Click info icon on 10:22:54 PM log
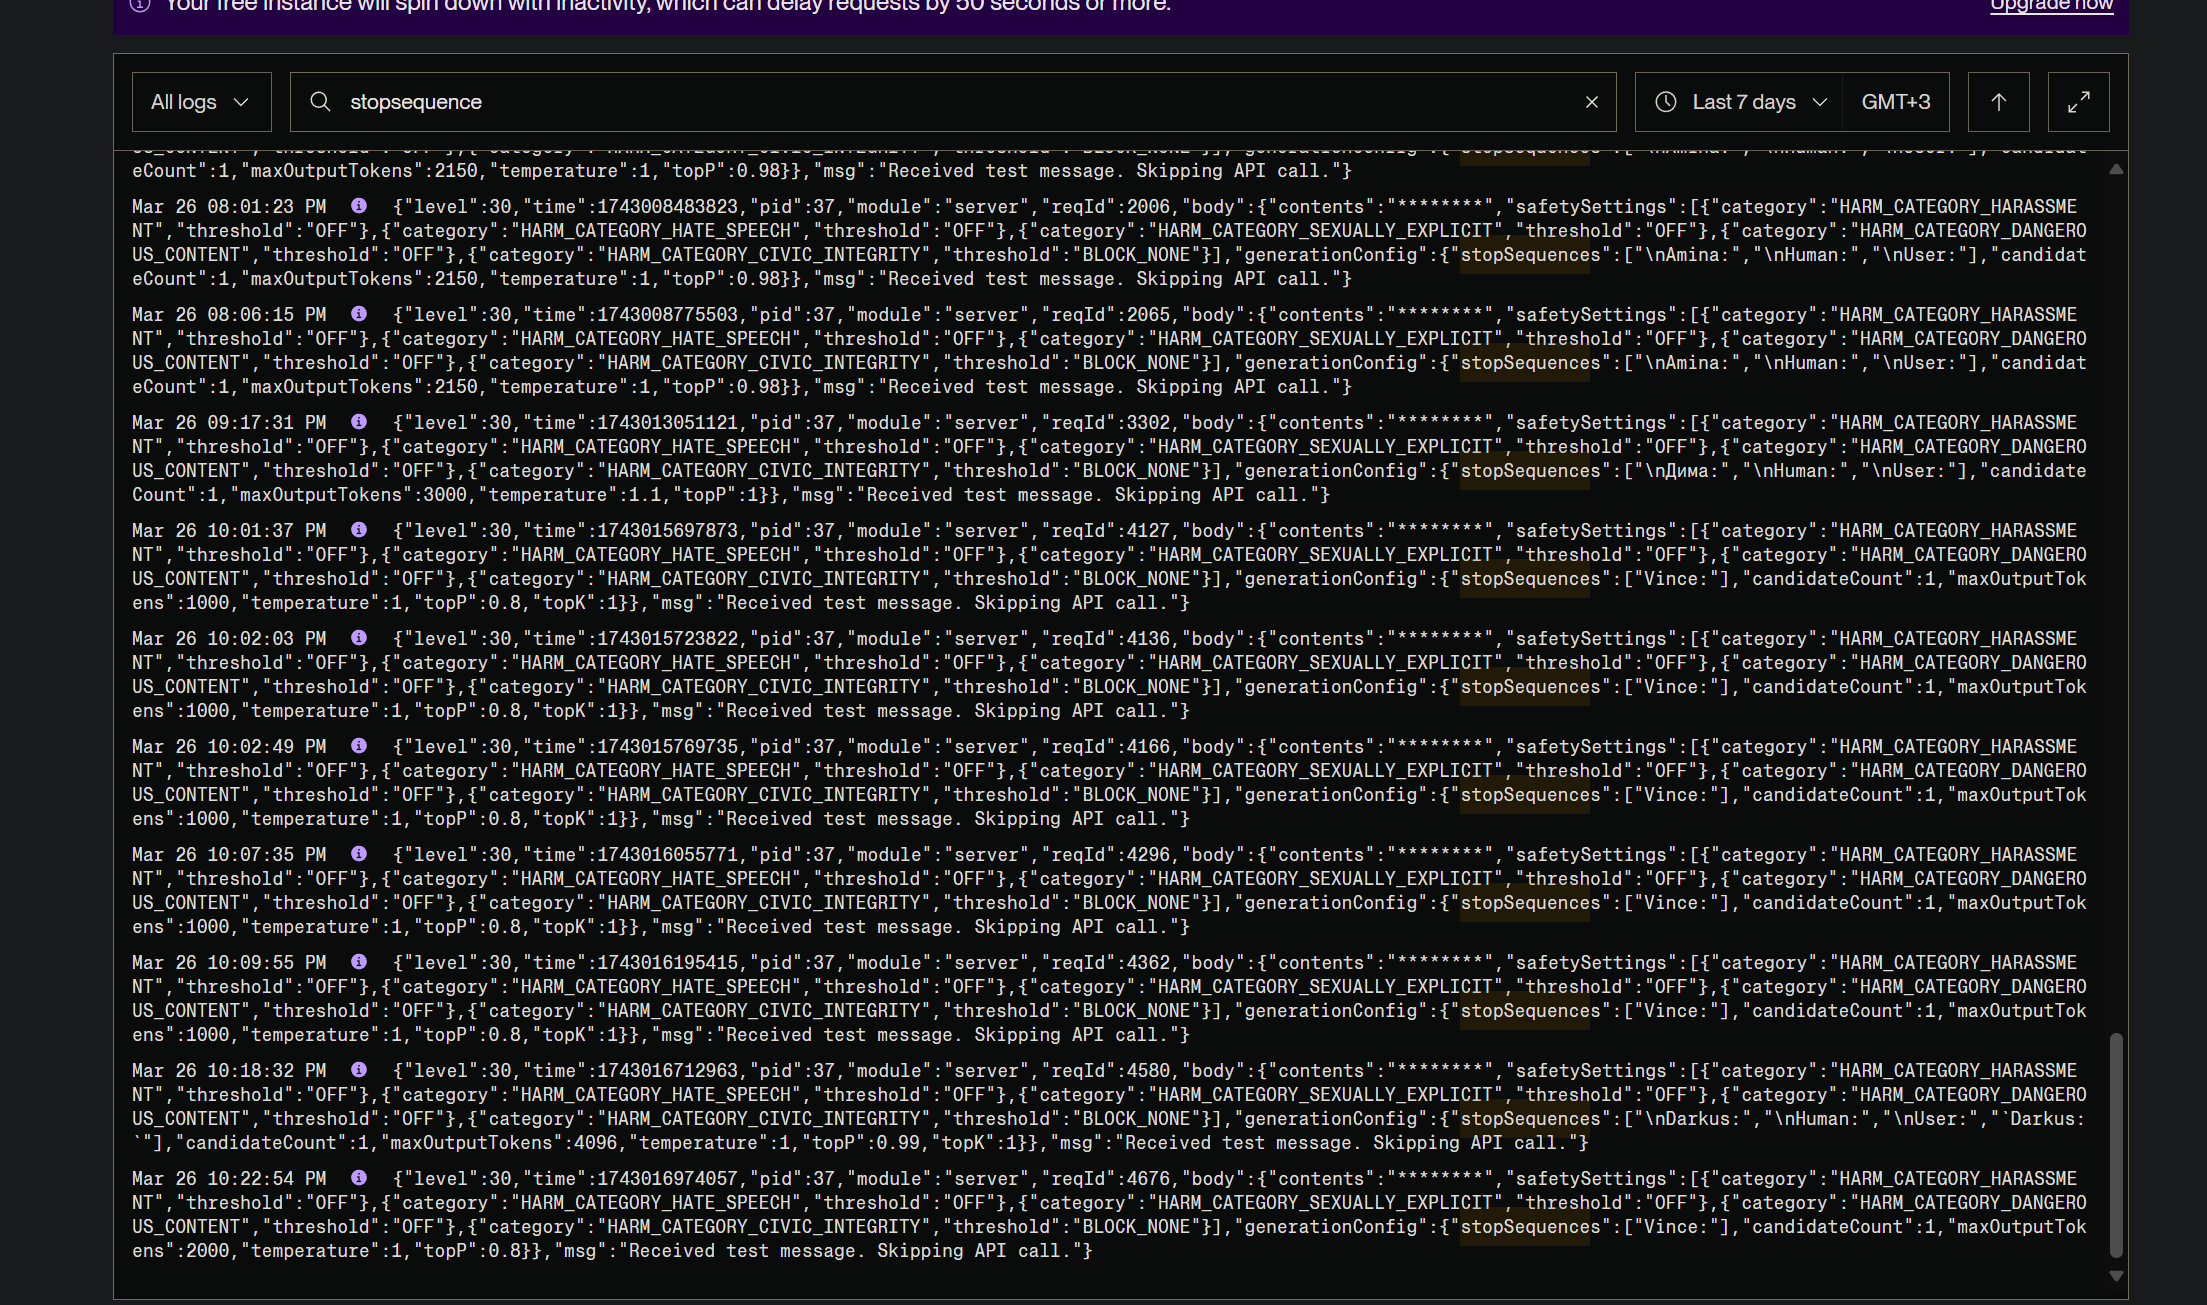The width and height of the screenshot is (2207, 1305). [359, 1178]
